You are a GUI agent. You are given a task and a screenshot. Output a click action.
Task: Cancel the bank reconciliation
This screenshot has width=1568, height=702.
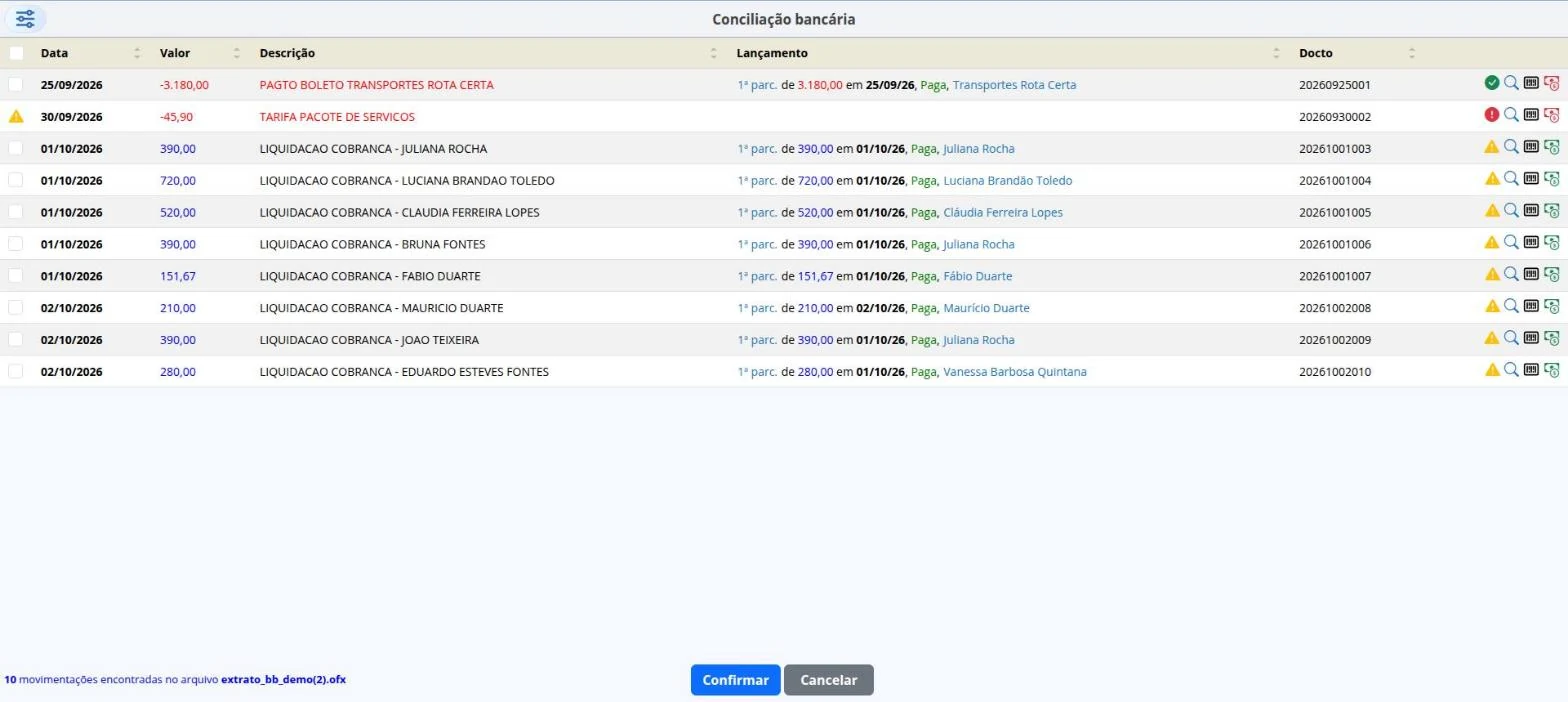tap(828, 680)
